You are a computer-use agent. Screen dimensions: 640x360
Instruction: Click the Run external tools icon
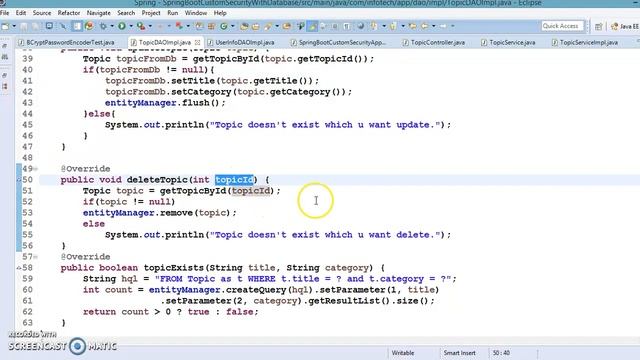[x=141, y=26]
